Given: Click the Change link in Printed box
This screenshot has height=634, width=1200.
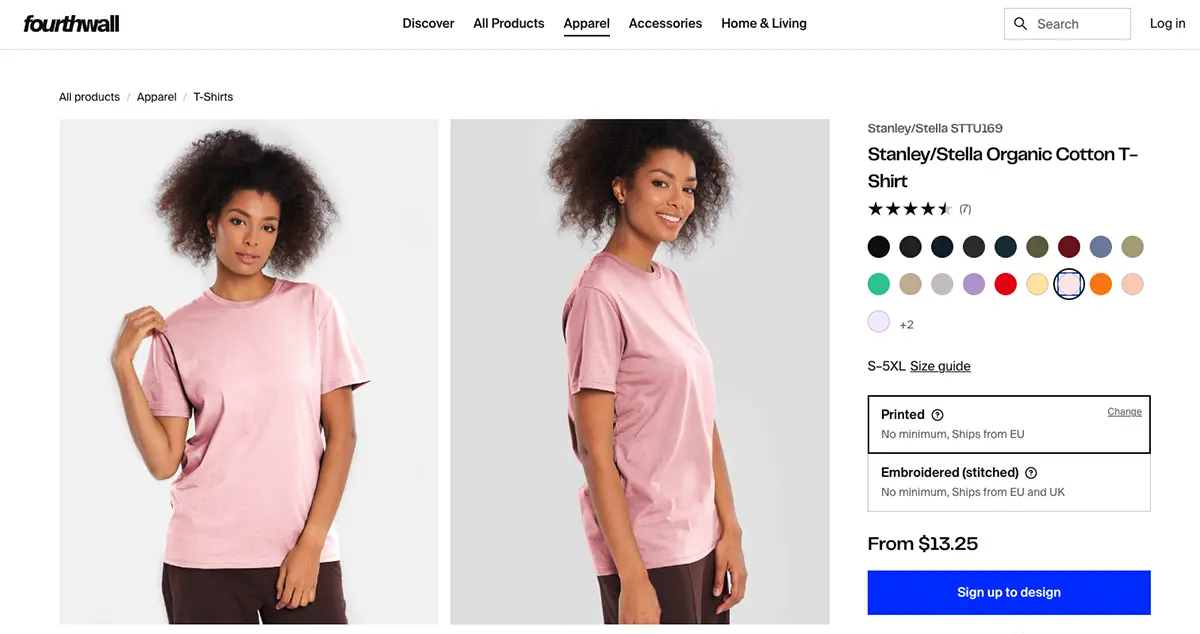Looking at the screenshot, I should [x=1124, y=412].
